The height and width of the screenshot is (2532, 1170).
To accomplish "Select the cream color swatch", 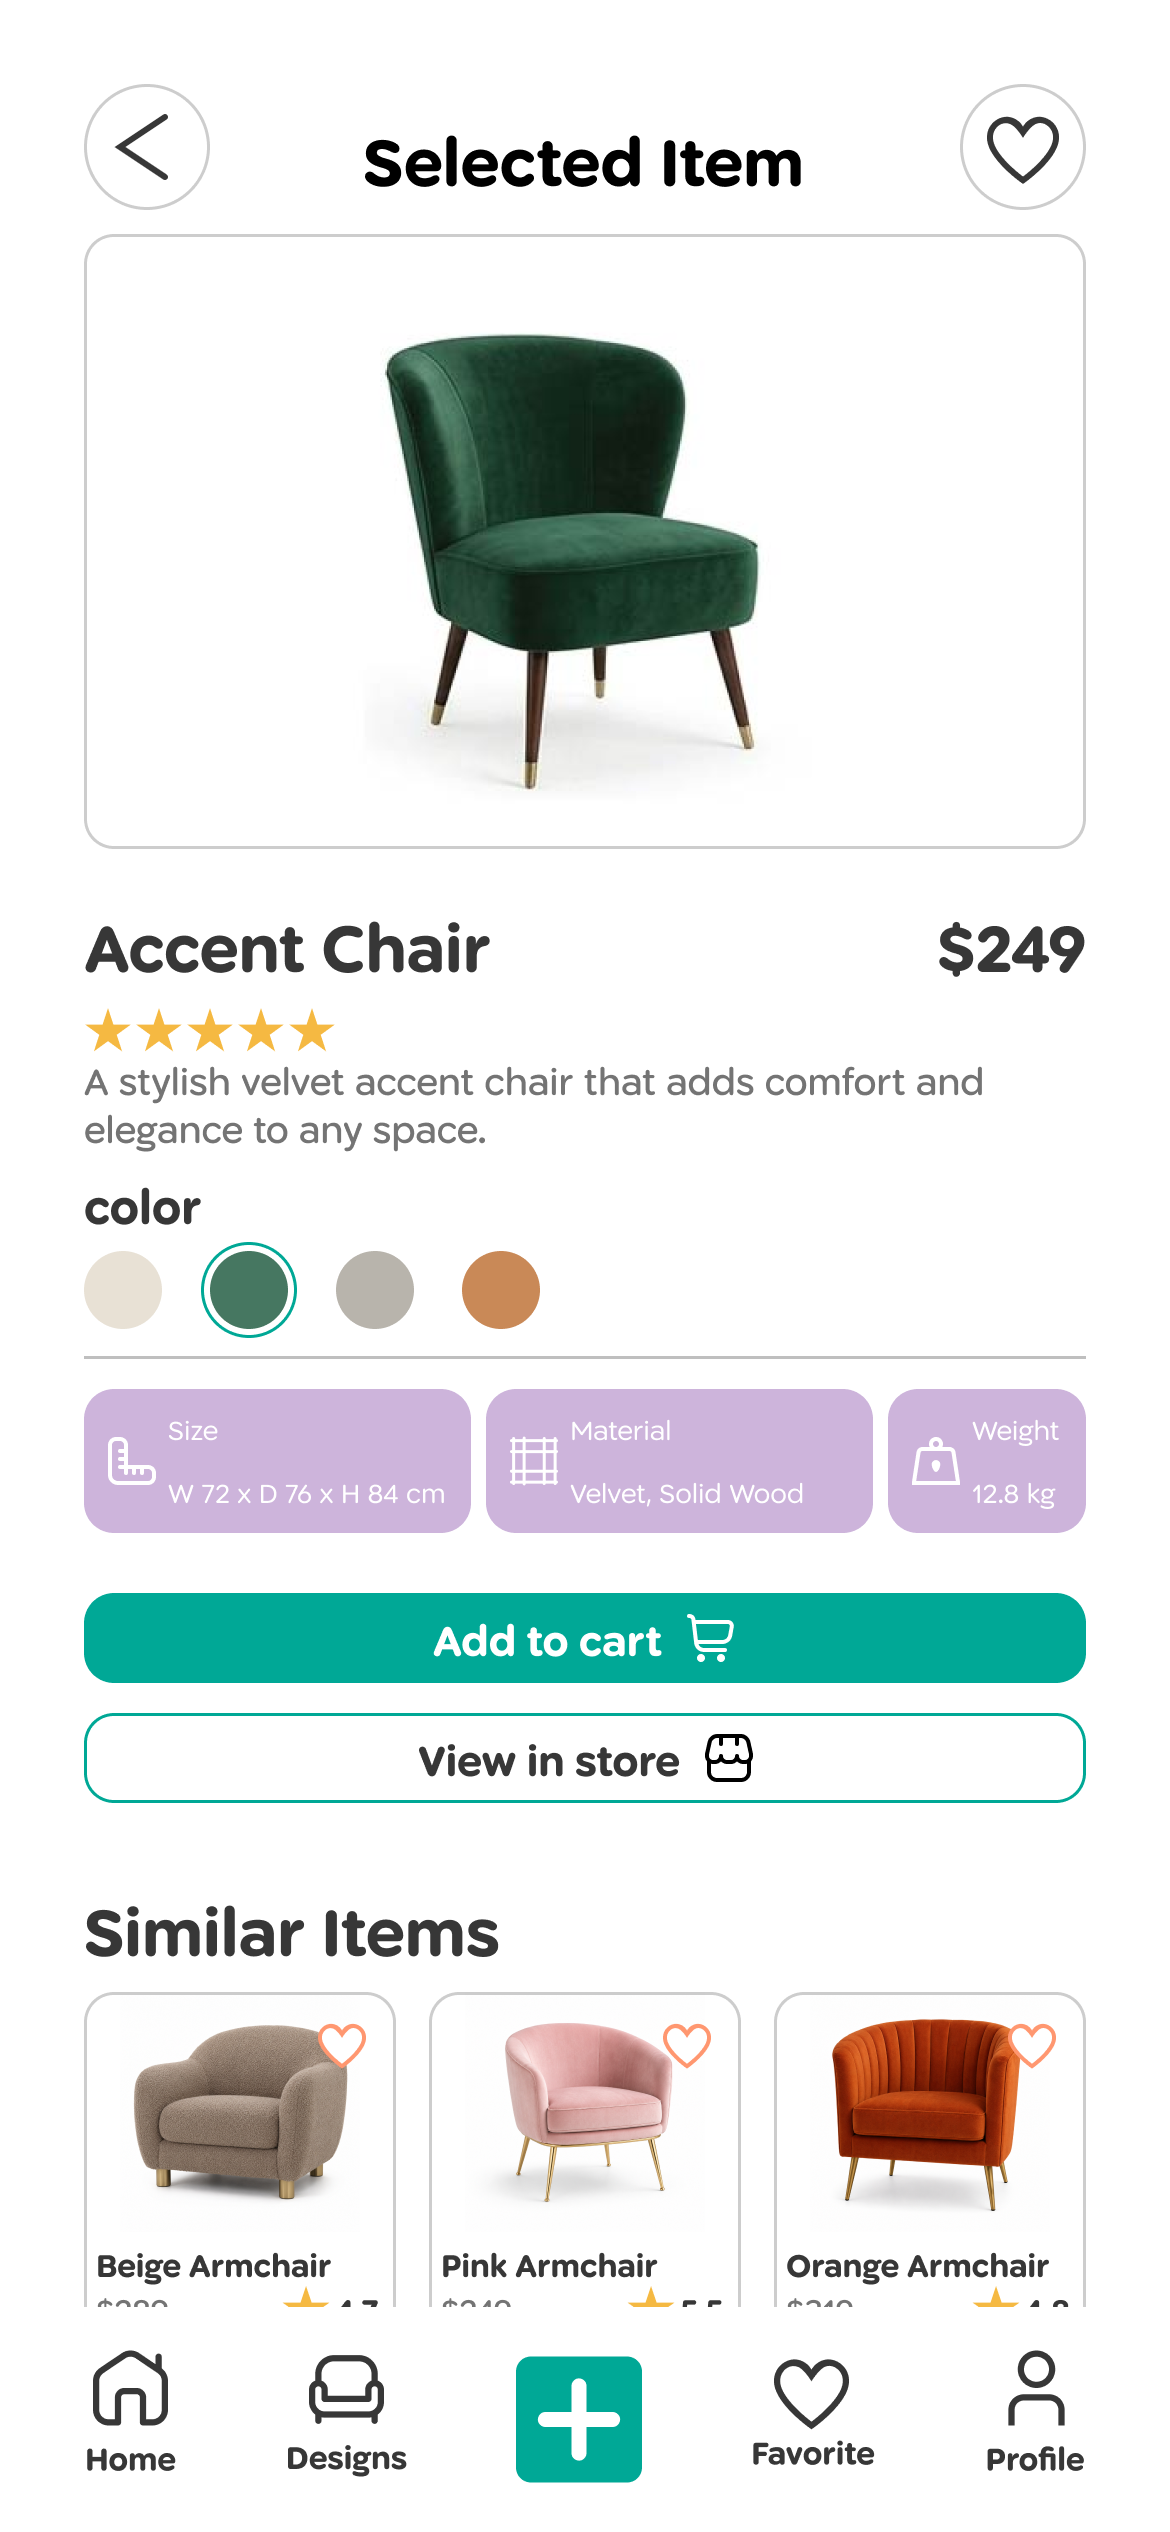I will coord(123,1290).
